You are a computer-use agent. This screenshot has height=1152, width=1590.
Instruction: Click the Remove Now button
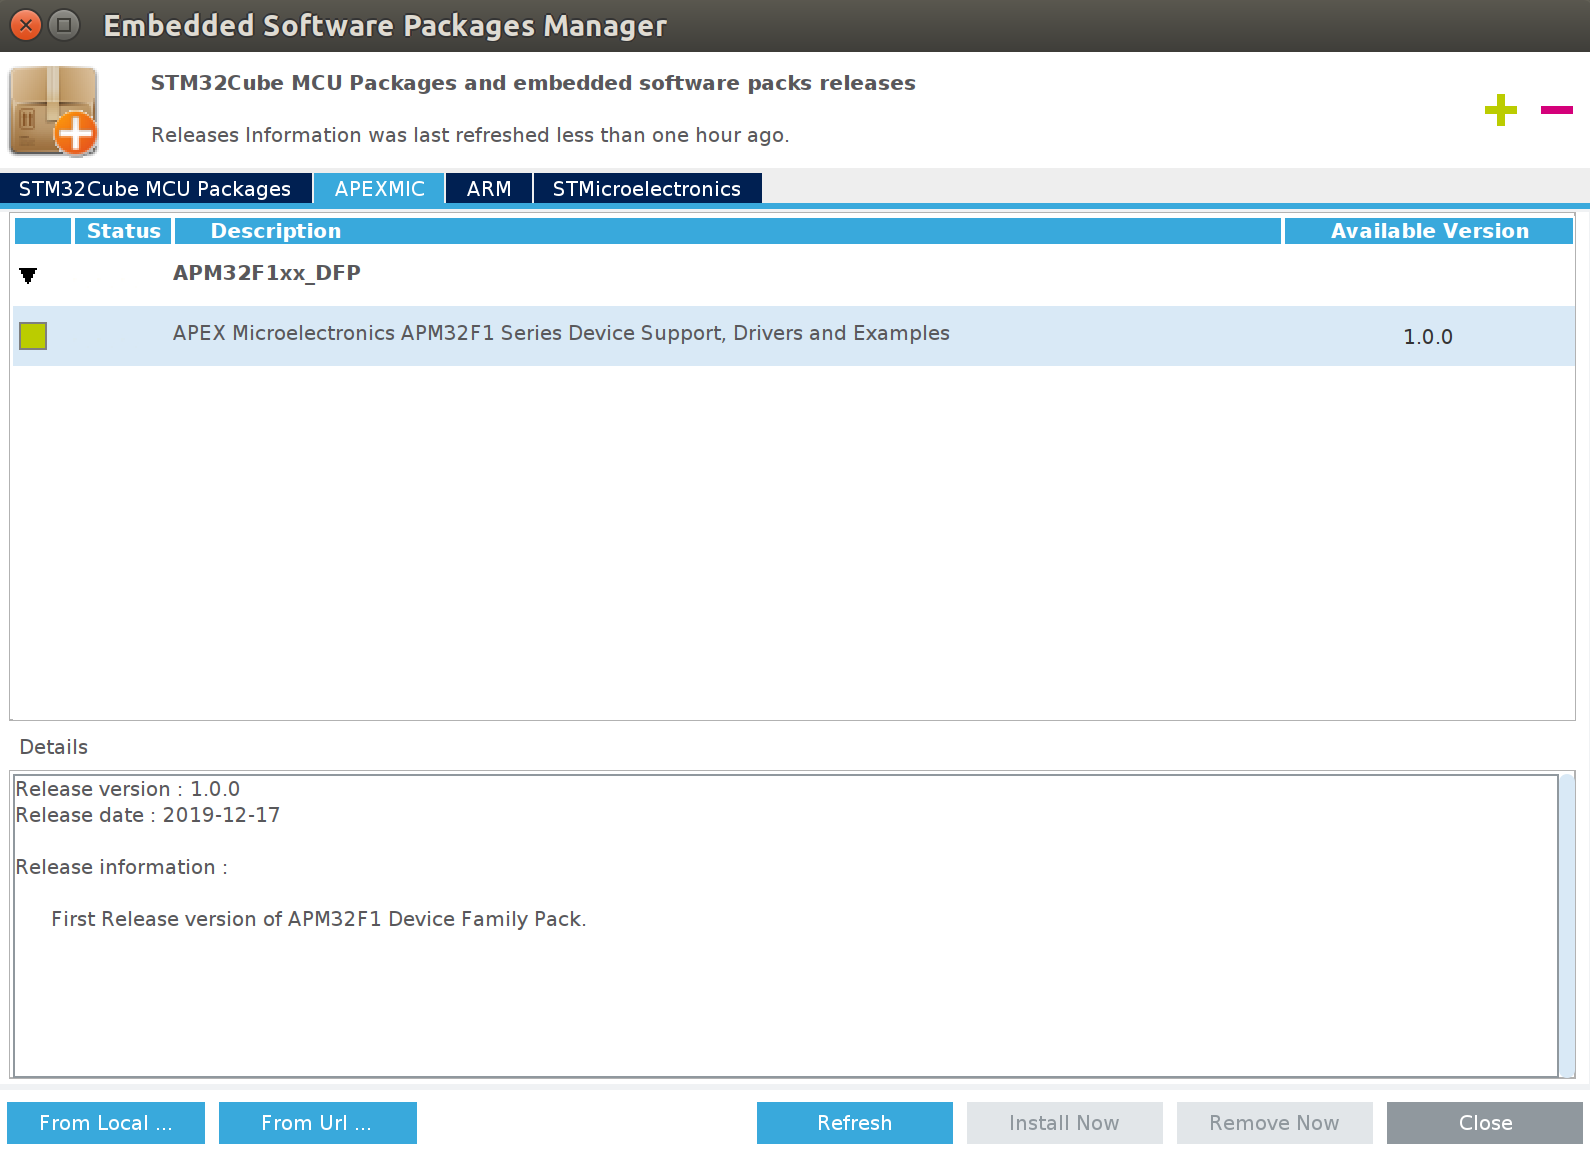pyautogui.click(x=1275, y=1123)
